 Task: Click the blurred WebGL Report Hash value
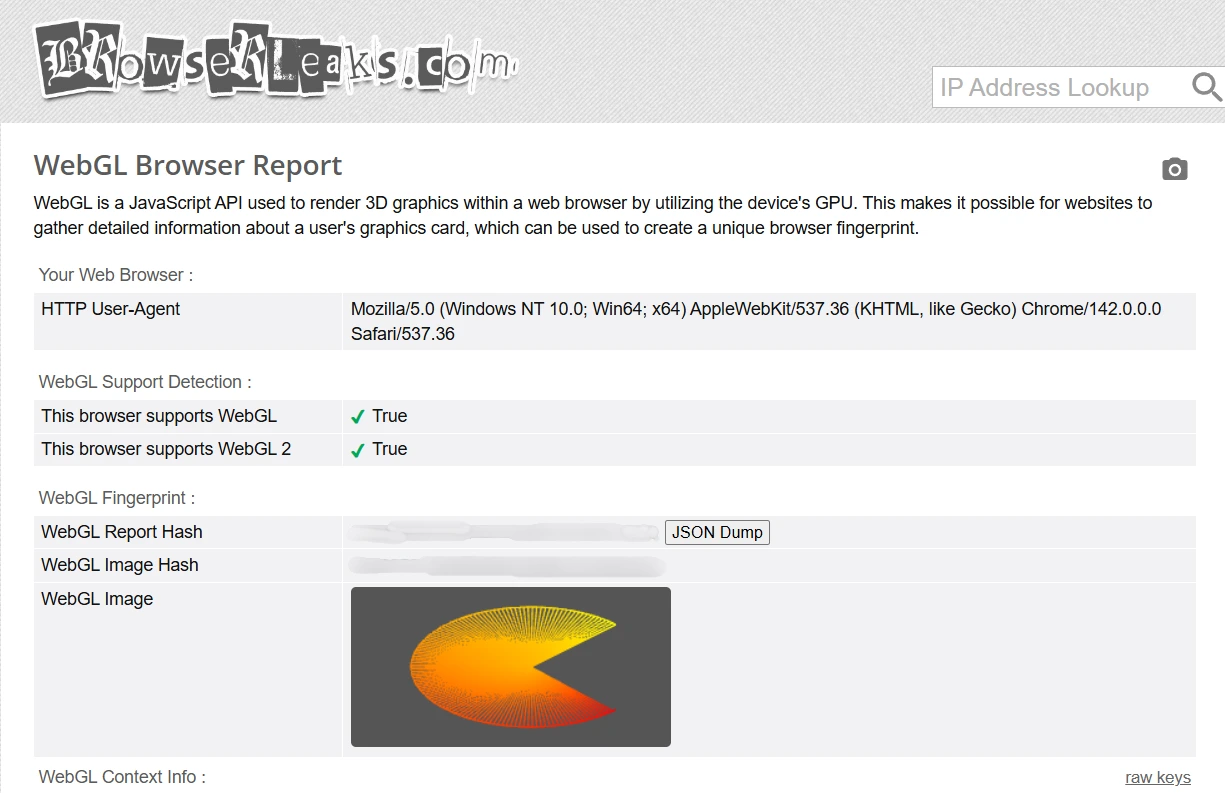pos(500,532)
